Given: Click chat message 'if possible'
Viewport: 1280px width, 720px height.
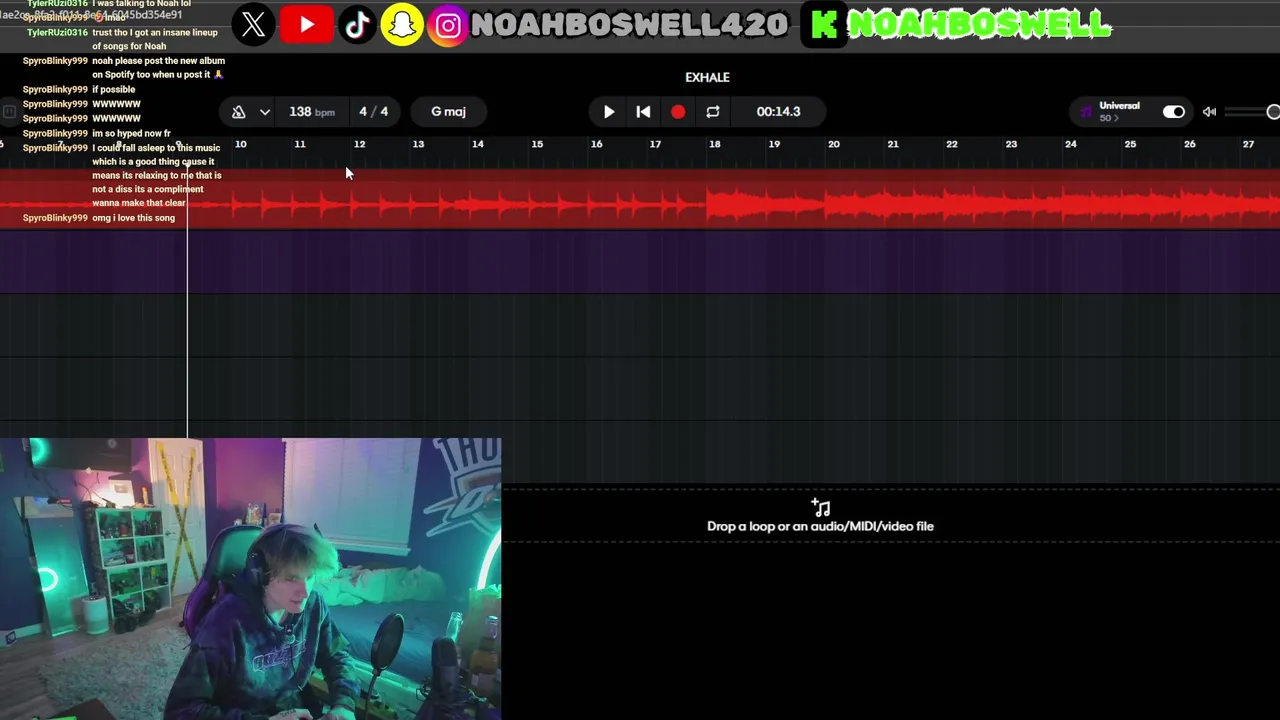Looking at the screenshot, I should 113,89.
